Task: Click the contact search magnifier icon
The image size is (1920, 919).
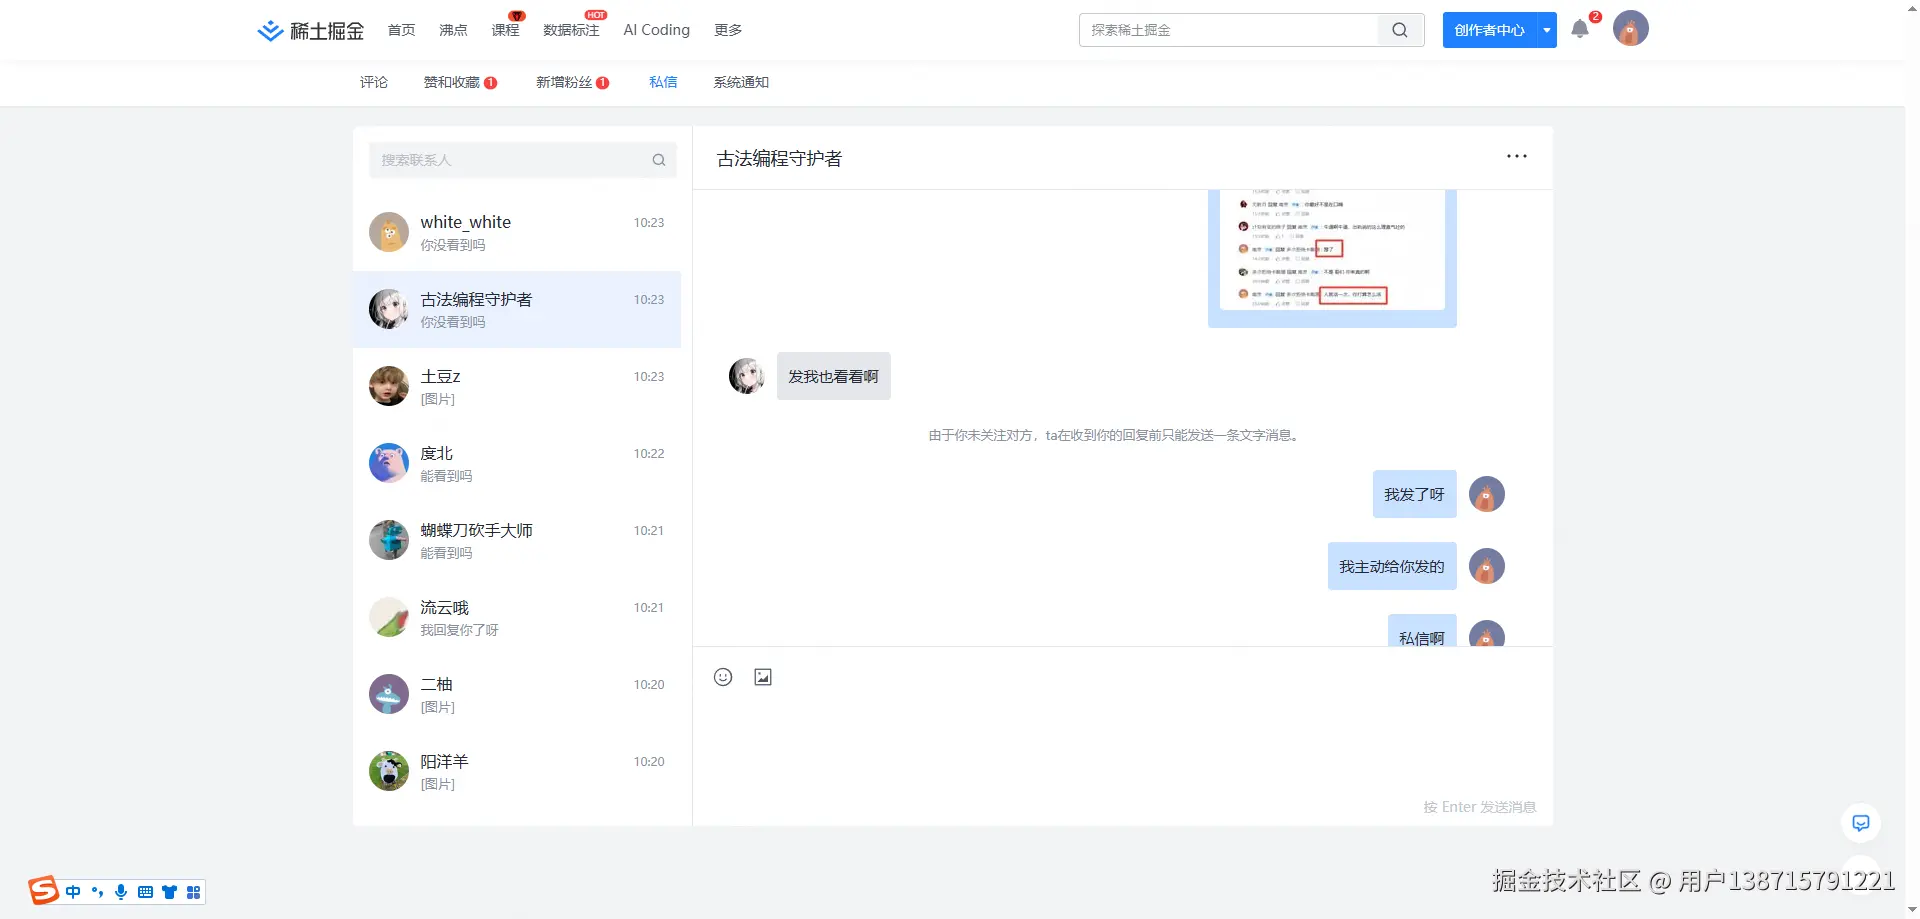Action: (659, 159)
